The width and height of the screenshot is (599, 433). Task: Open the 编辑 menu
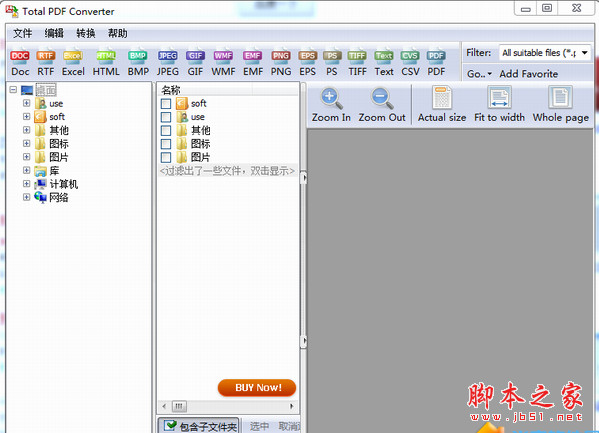tap(54, 34)
